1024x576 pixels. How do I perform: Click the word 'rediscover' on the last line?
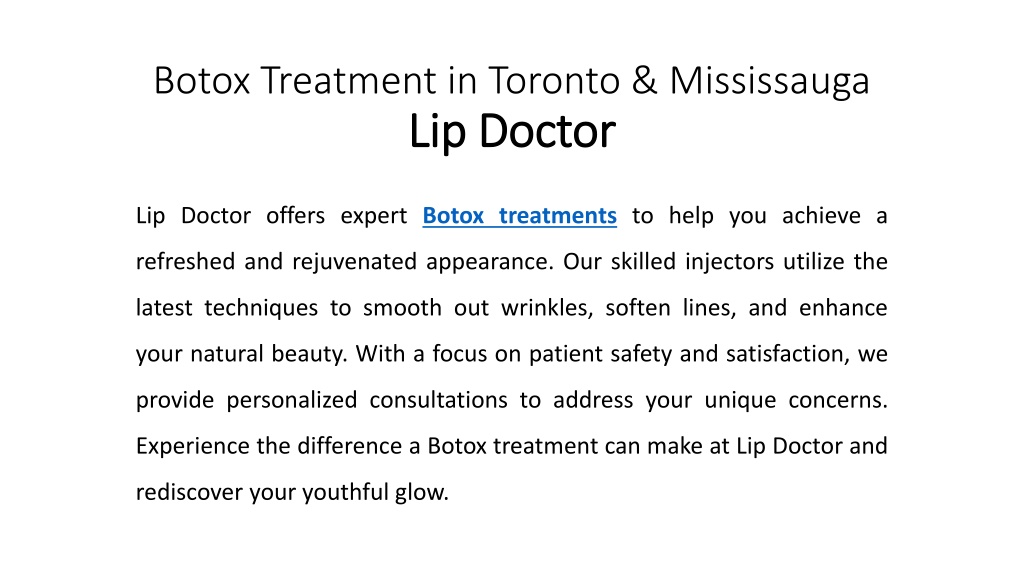[x=189, y=492]
